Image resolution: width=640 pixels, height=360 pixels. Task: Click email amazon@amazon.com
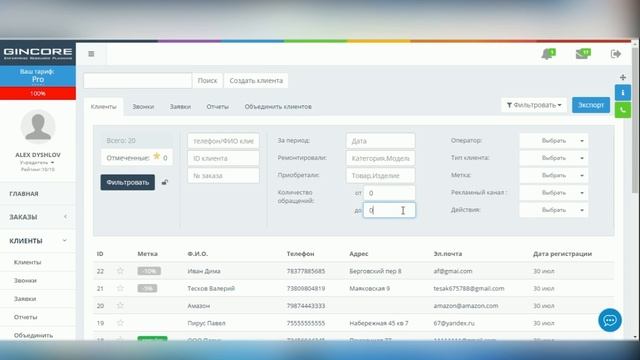click(x=466, y=306)
